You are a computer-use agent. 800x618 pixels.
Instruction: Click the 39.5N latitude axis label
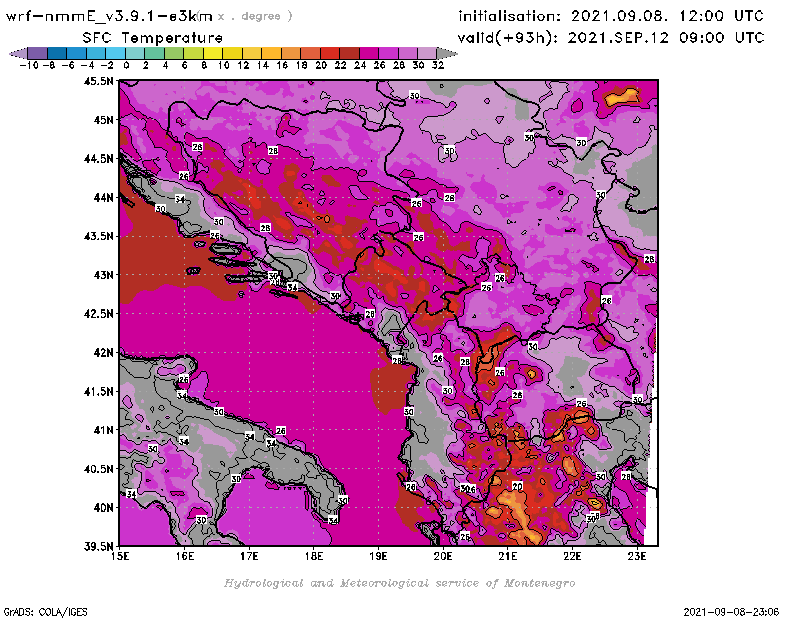99,546
